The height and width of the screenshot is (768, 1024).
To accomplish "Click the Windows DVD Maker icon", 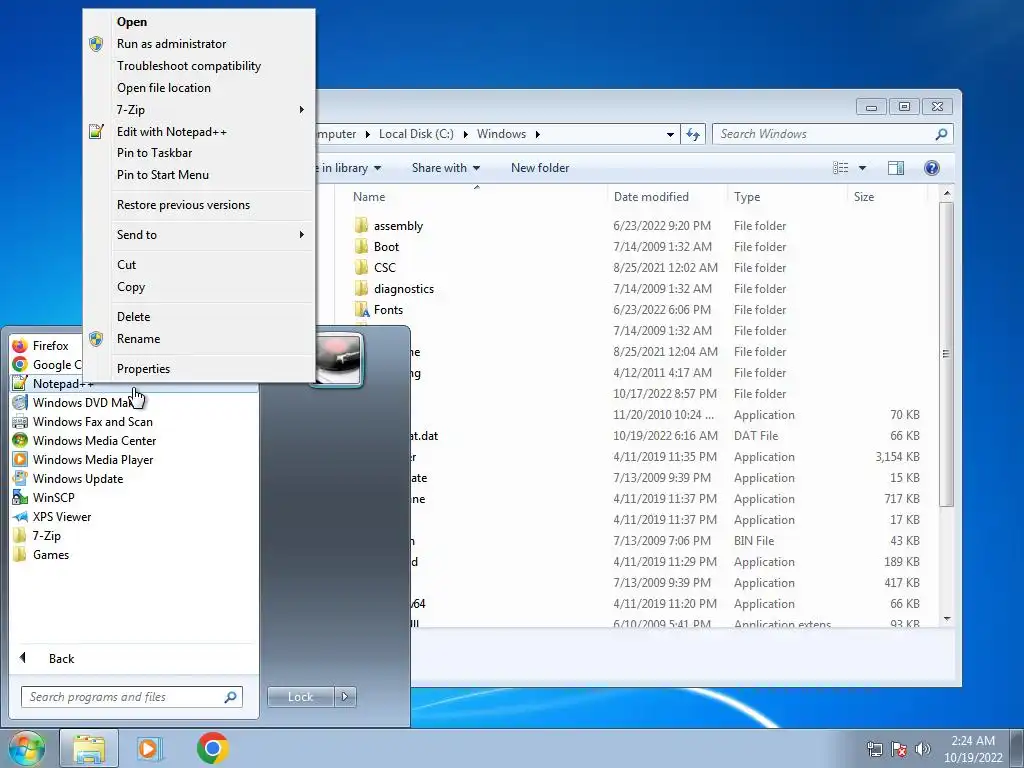I will point(20,402).
